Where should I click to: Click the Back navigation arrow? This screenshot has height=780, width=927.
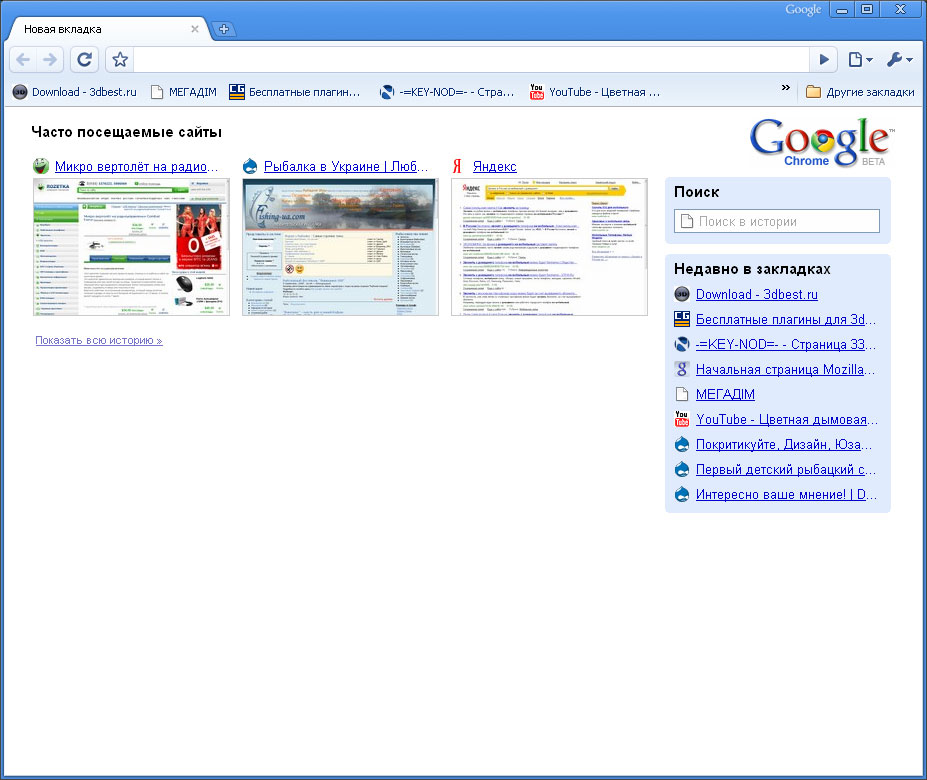pos(24,60)
